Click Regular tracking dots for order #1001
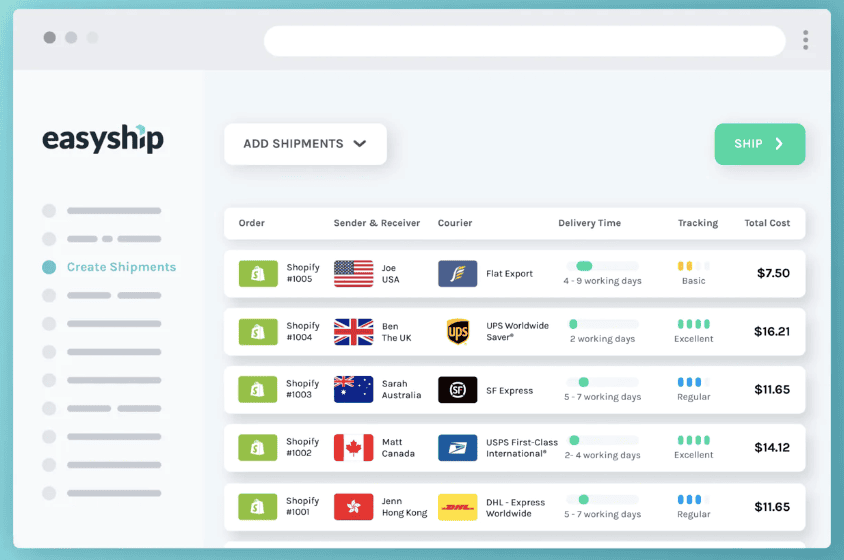 (x=693, y=499)
